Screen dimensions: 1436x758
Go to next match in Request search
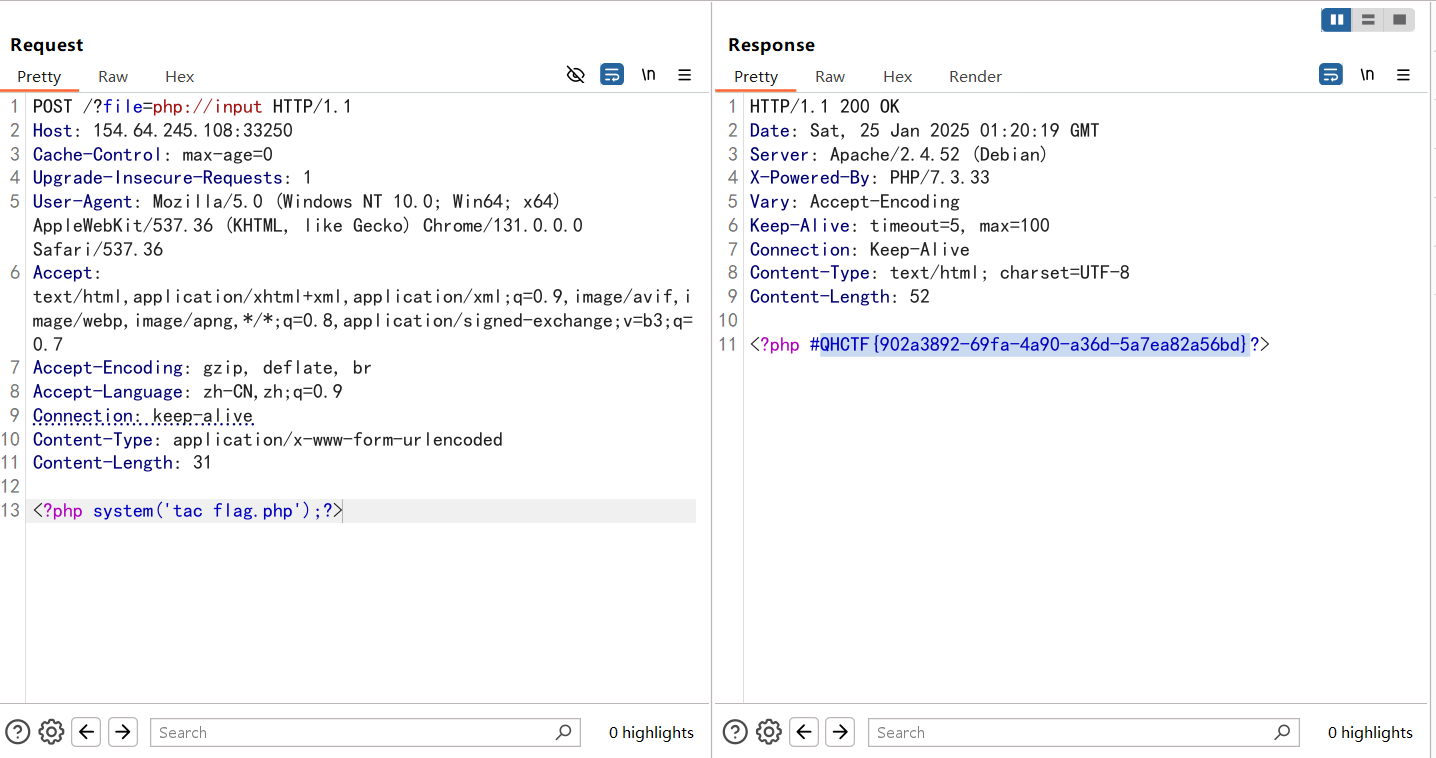tap(123, 732)
